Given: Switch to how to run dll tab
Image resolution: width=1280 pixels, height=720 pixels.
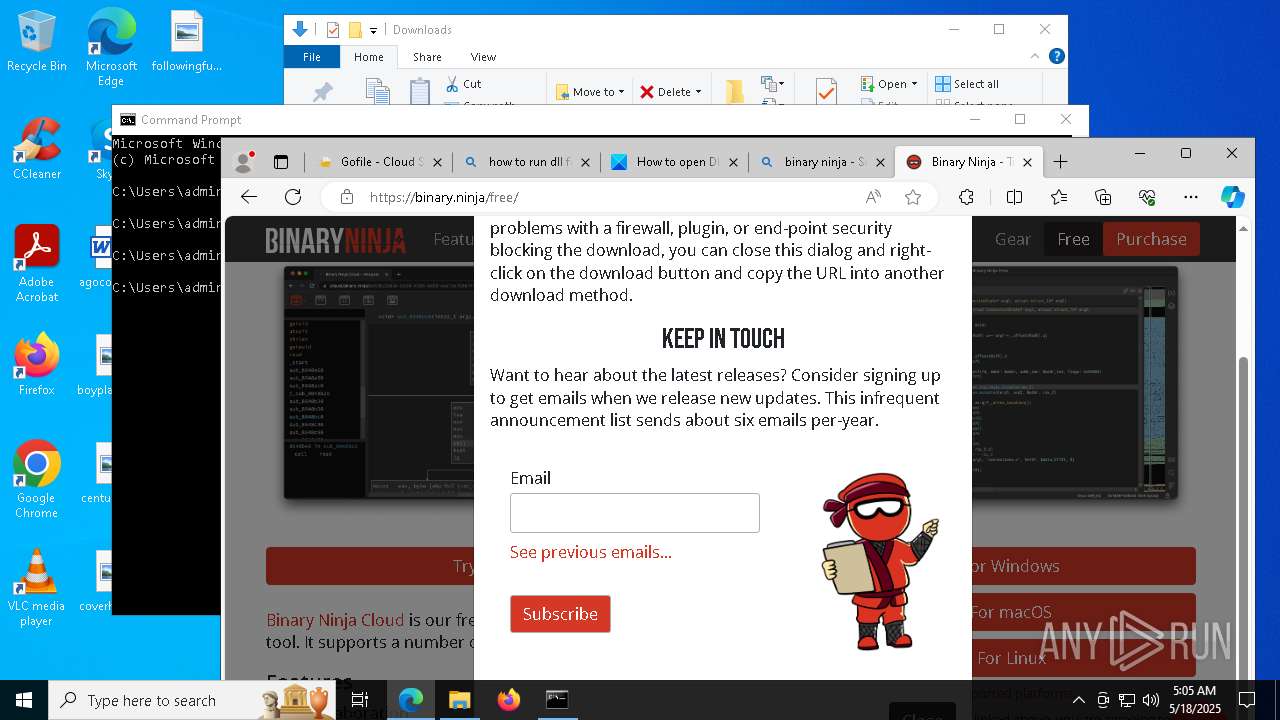Looking at the screenshot, I should 526,162.
